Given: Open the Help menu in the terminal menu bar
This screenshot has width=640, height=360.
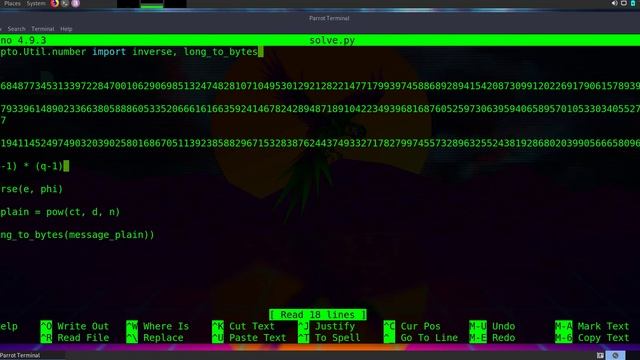Looking at the screenshot, I should pos(66,29).
